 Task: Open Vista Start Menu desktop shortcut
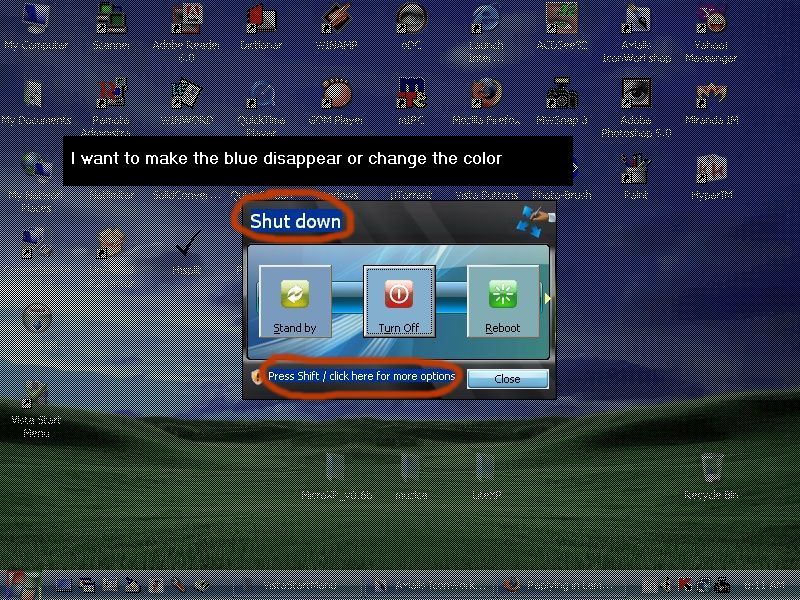[x=36, y=408]
